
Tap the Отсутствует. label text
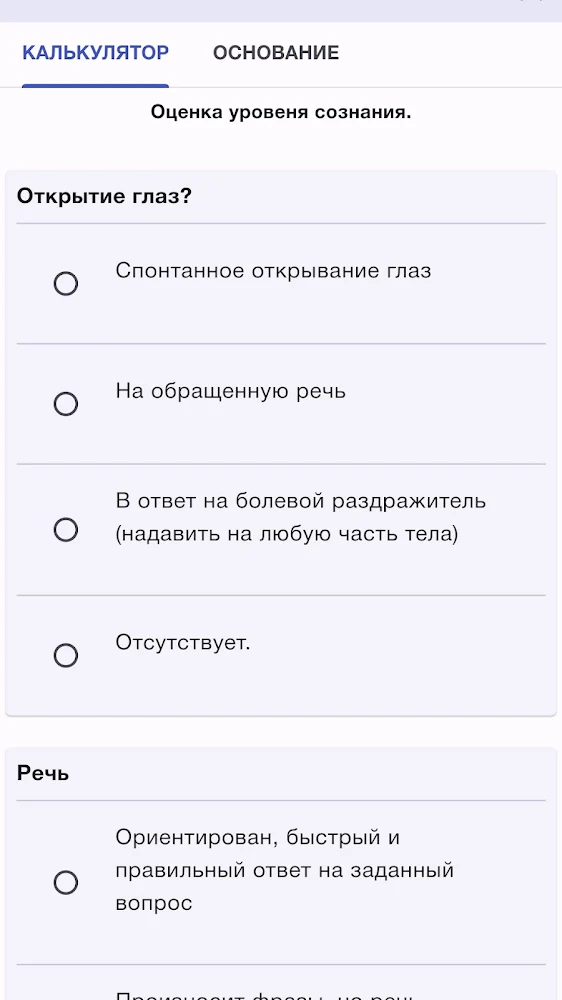tap(183, 643)
